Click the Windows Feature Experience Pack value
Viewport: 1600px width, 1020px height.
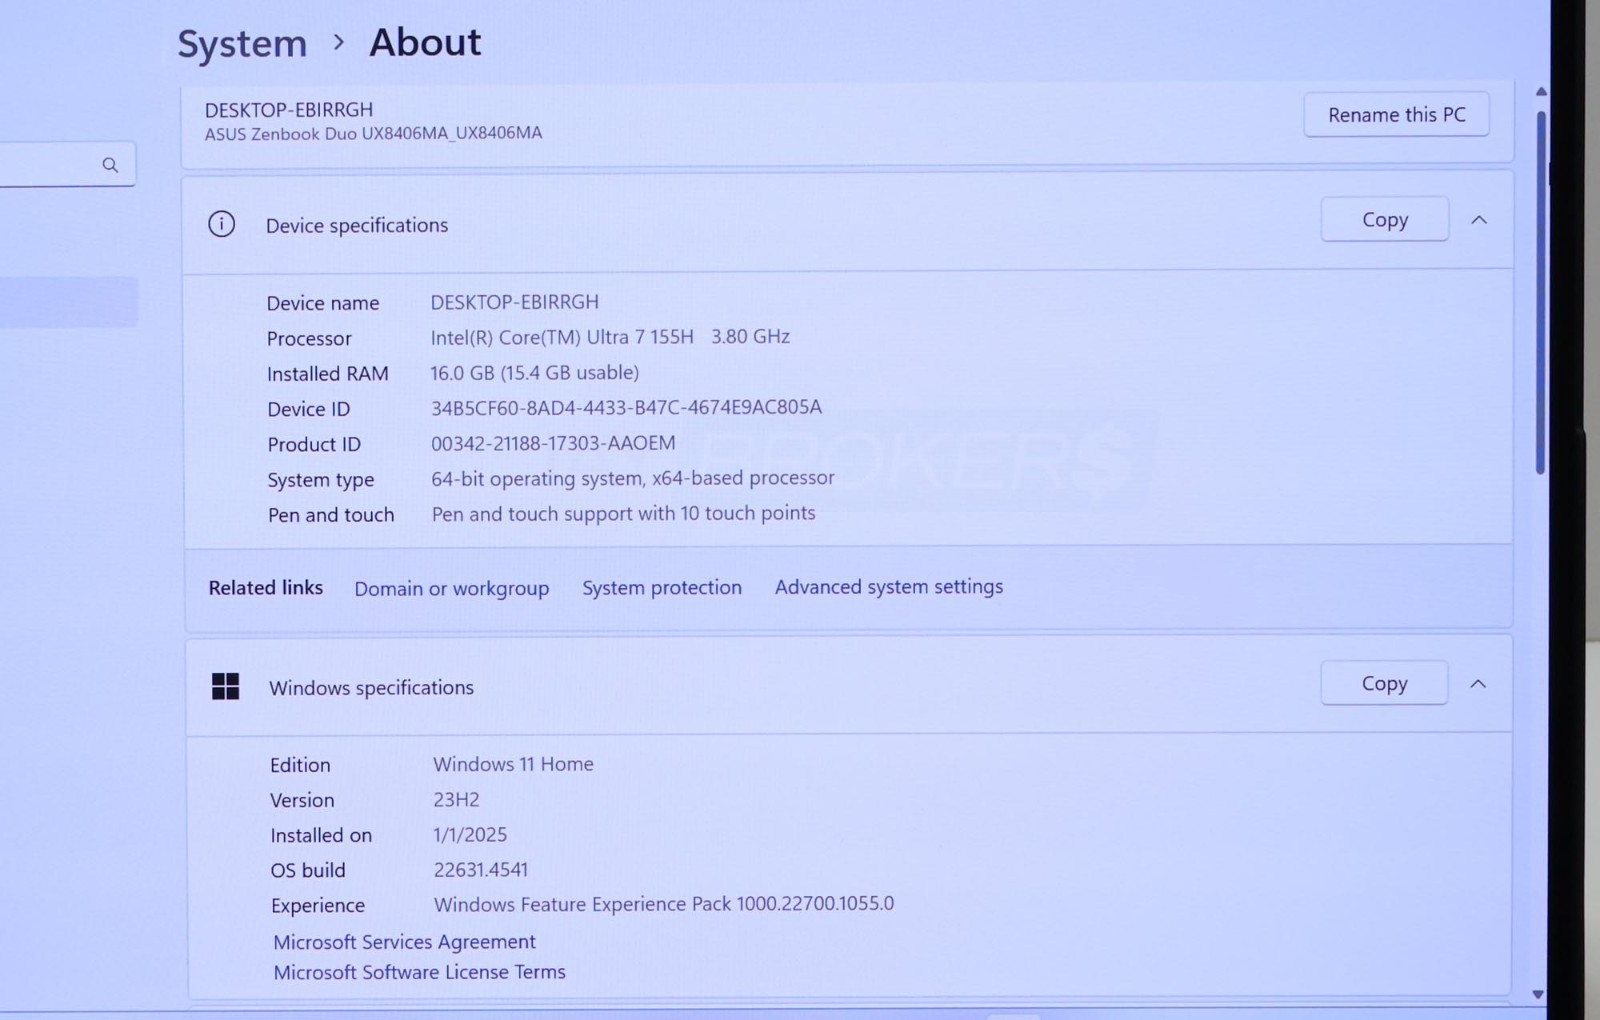click(664, 904)
